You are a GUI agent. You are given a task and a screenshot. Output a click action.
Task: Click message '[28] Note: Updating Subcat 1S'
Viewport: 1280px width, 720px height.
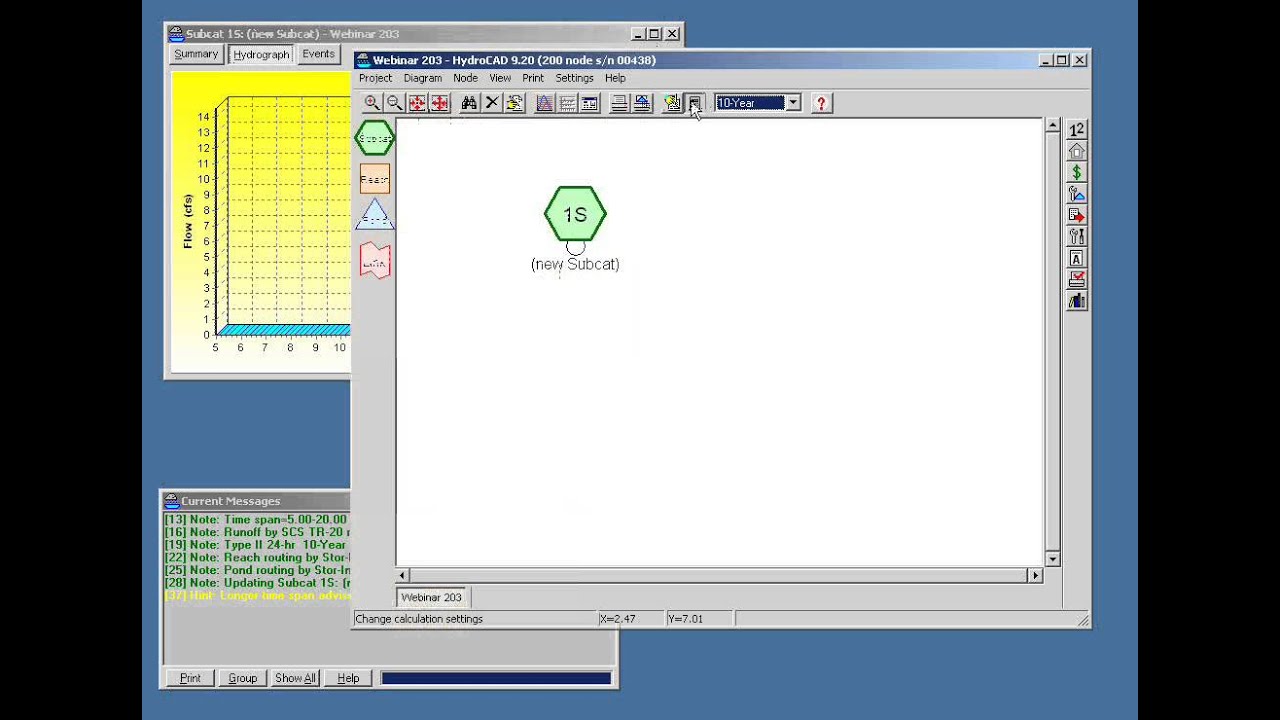point(257,582)
